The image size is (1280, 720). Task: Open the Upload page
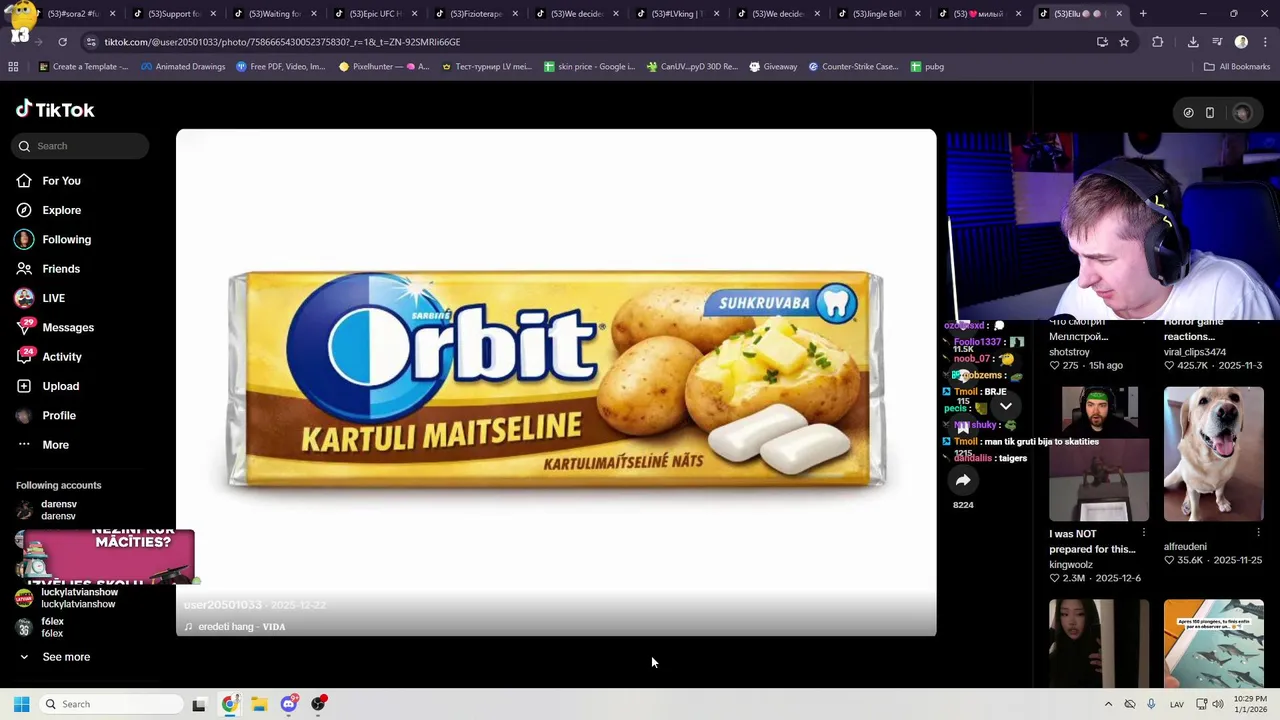click(60, 386)
